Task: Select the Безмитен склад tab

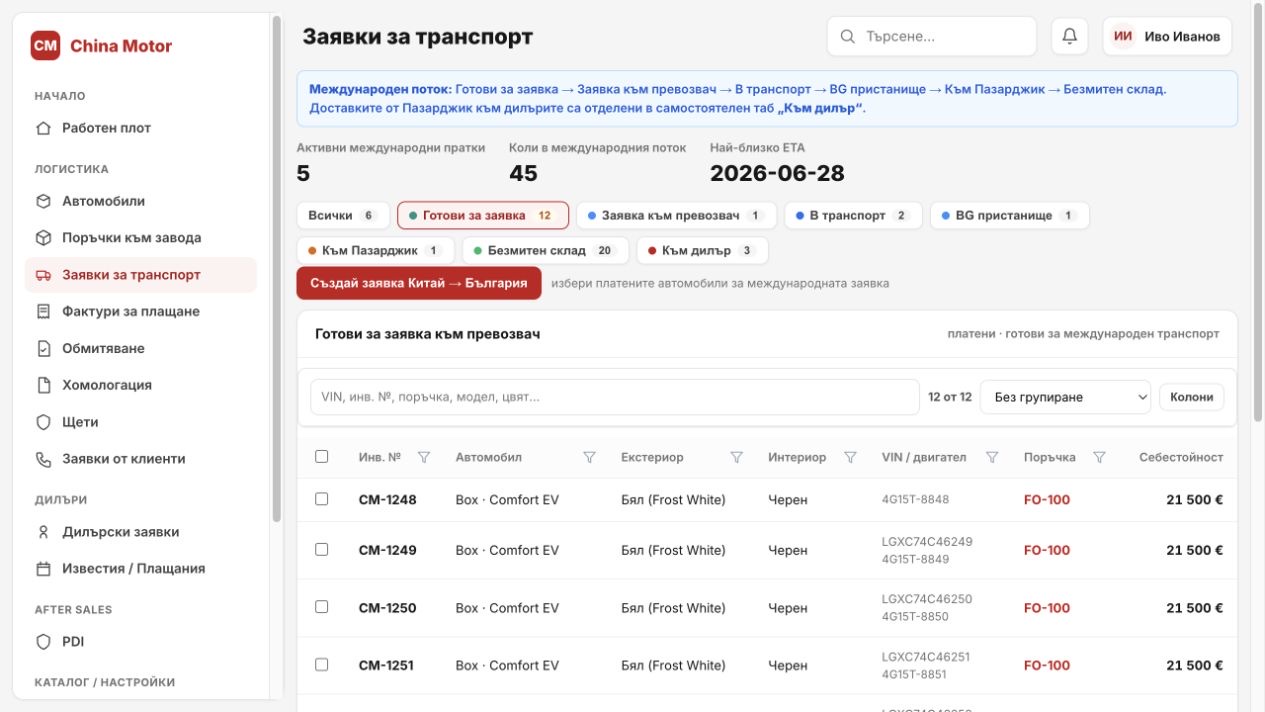Action: (x=545, y=250)
